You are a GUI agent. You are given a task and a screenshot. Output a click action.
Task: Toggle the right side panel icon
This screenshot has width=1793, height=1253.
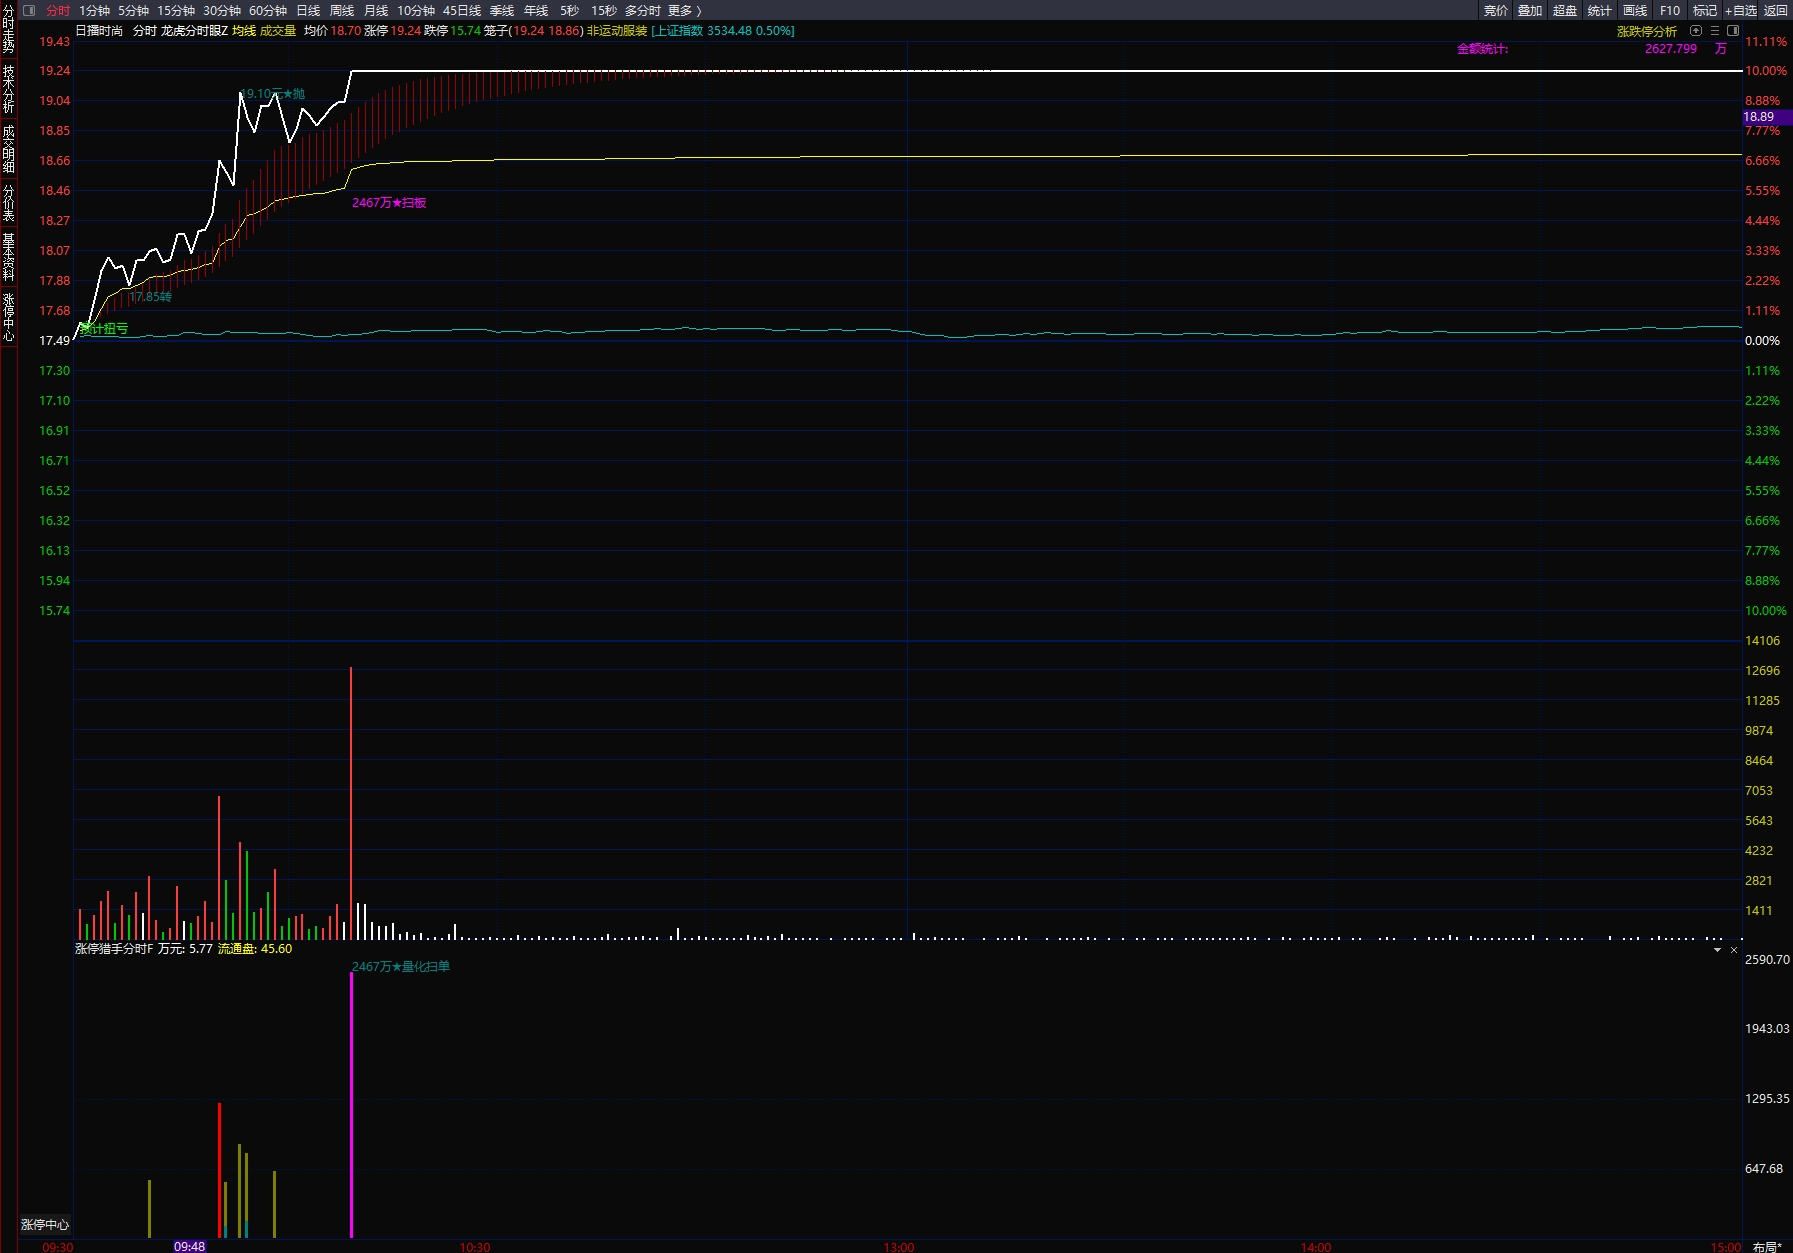1733,31
